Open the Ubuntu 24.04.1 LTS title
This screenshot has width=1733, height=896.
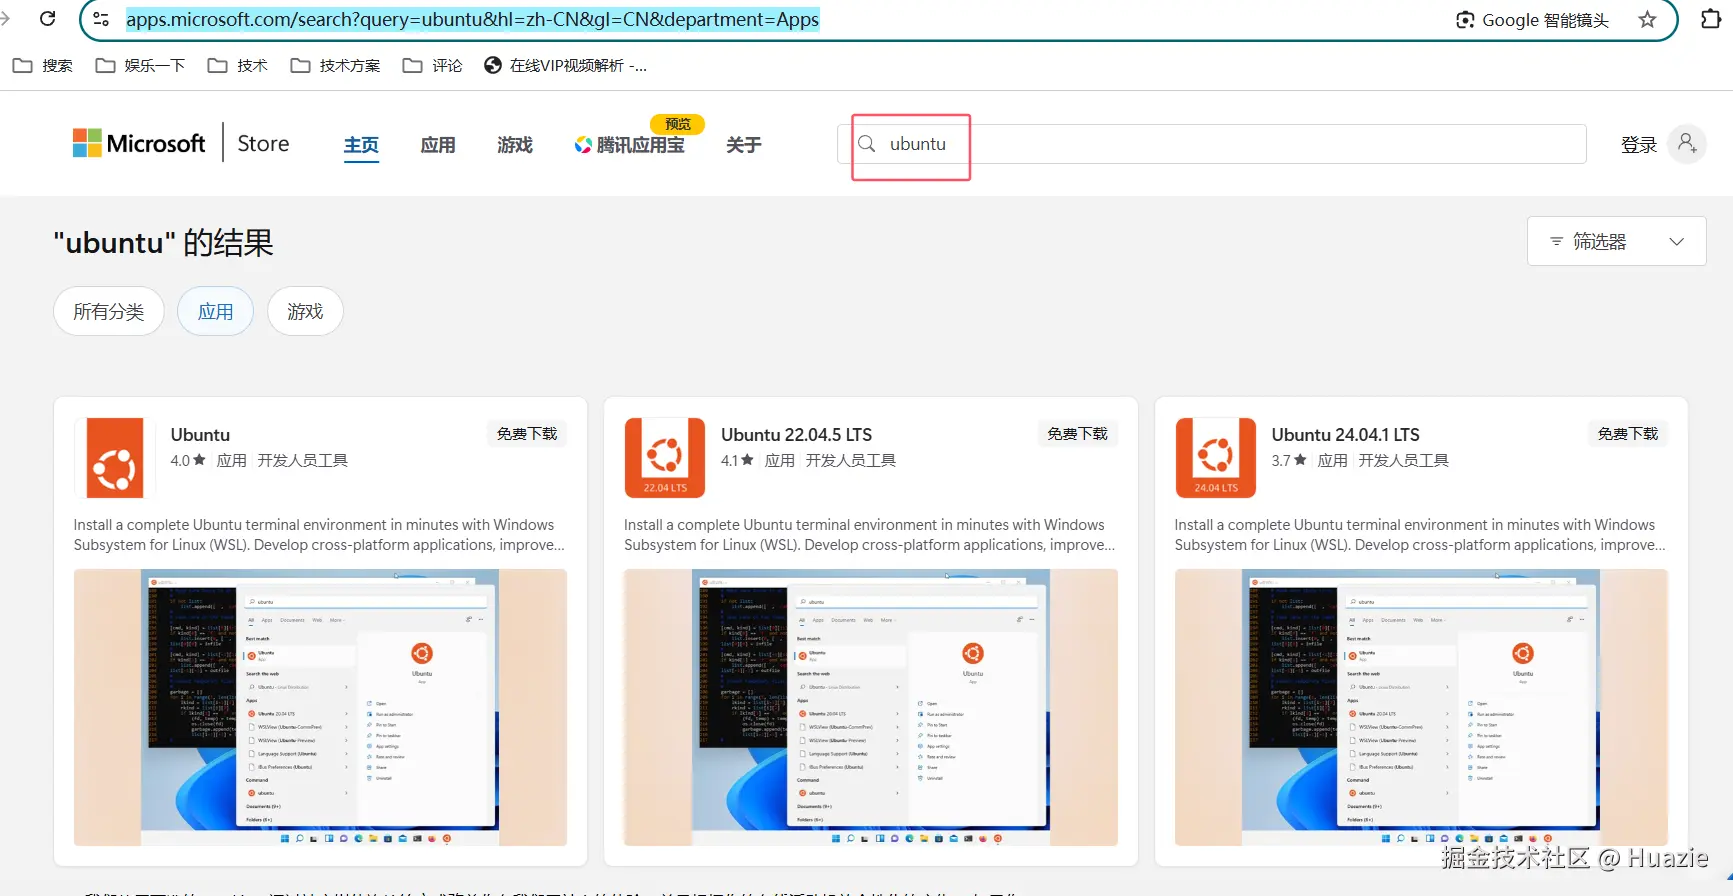click(x=1346, y=435)
